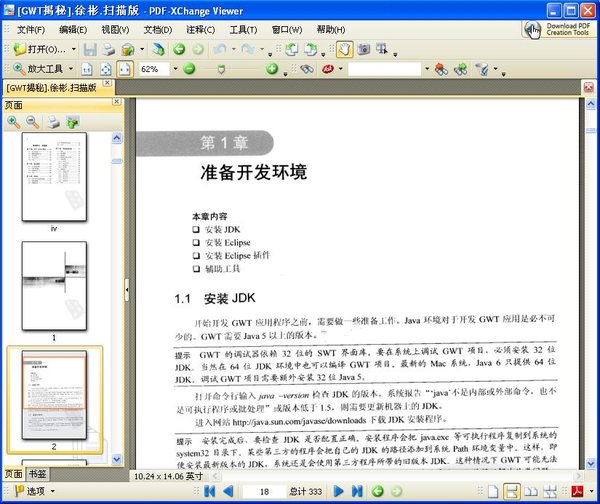Expand the Zoom tool dropdown arrow
600x504 pixels.
point(71,69)
